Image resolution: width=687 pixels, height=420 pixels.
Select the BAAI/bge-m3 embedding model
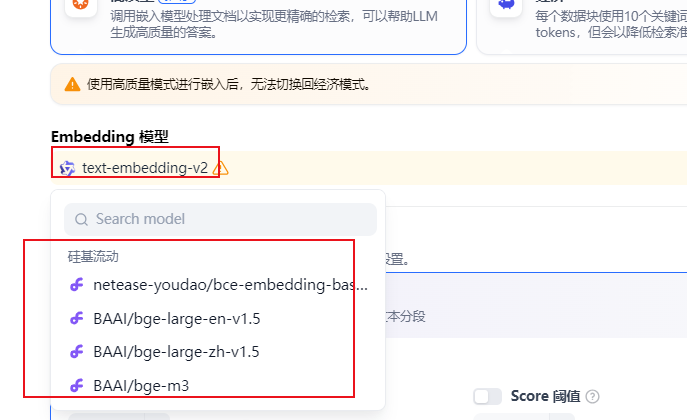coord(218,385)
